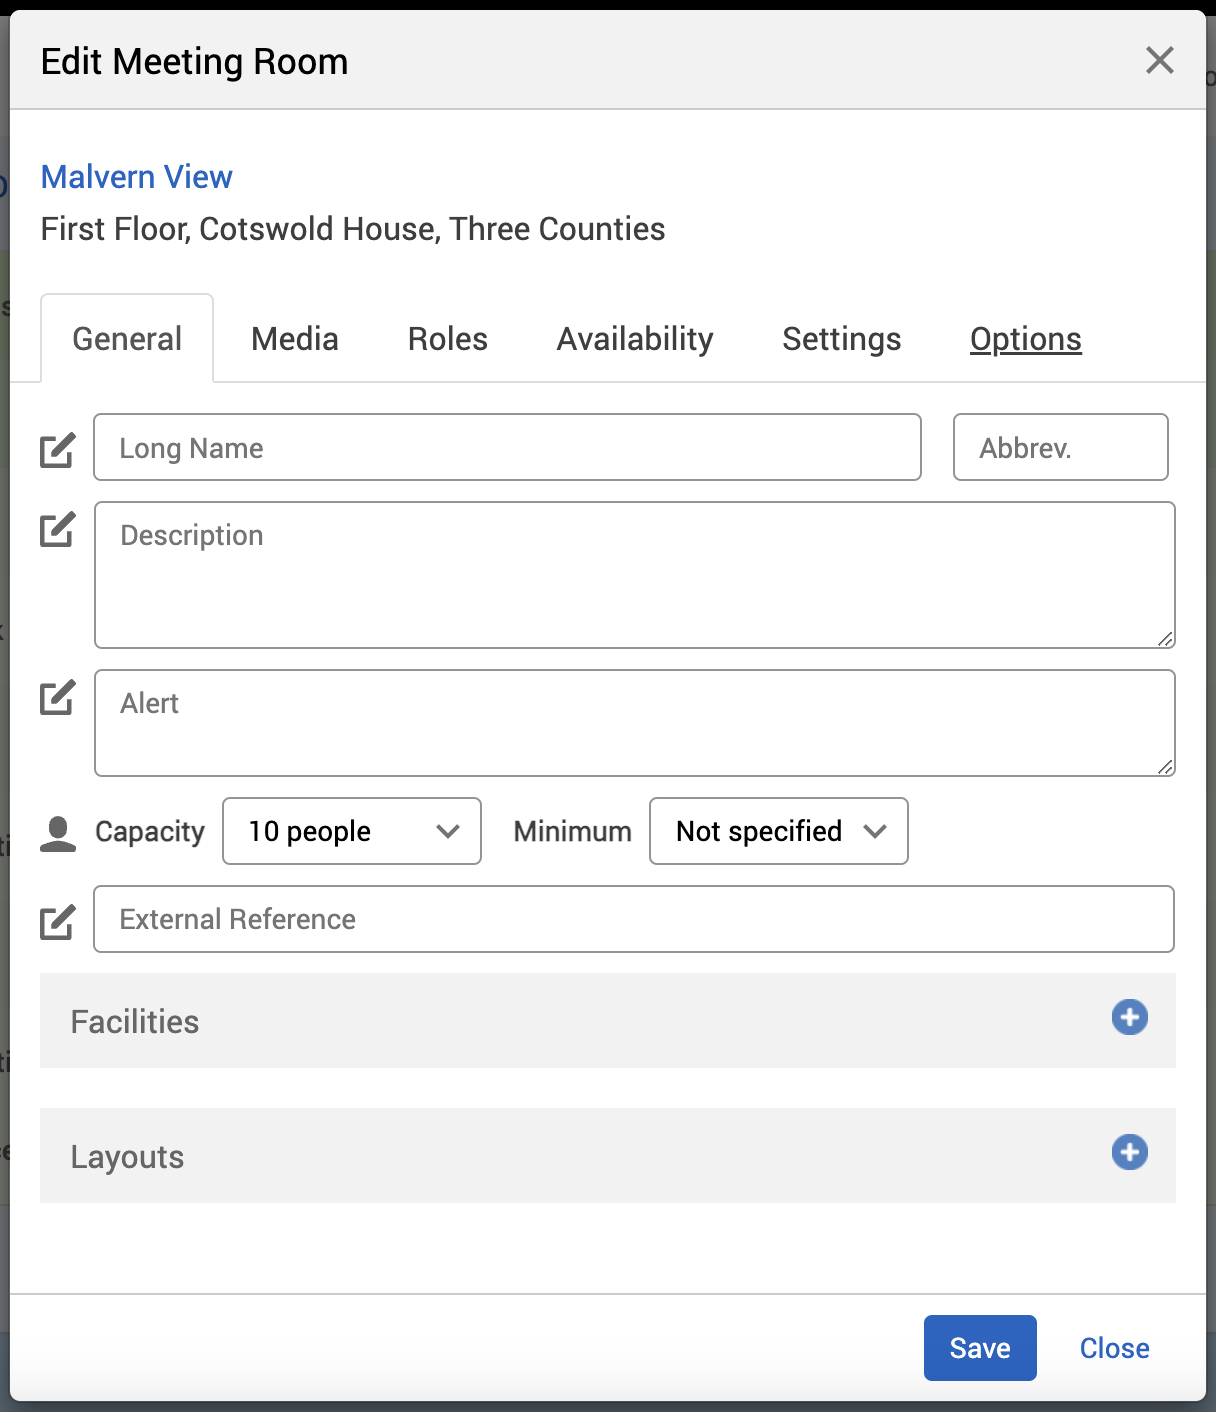Click the person icon next to Capacity

tap(58, 833)
